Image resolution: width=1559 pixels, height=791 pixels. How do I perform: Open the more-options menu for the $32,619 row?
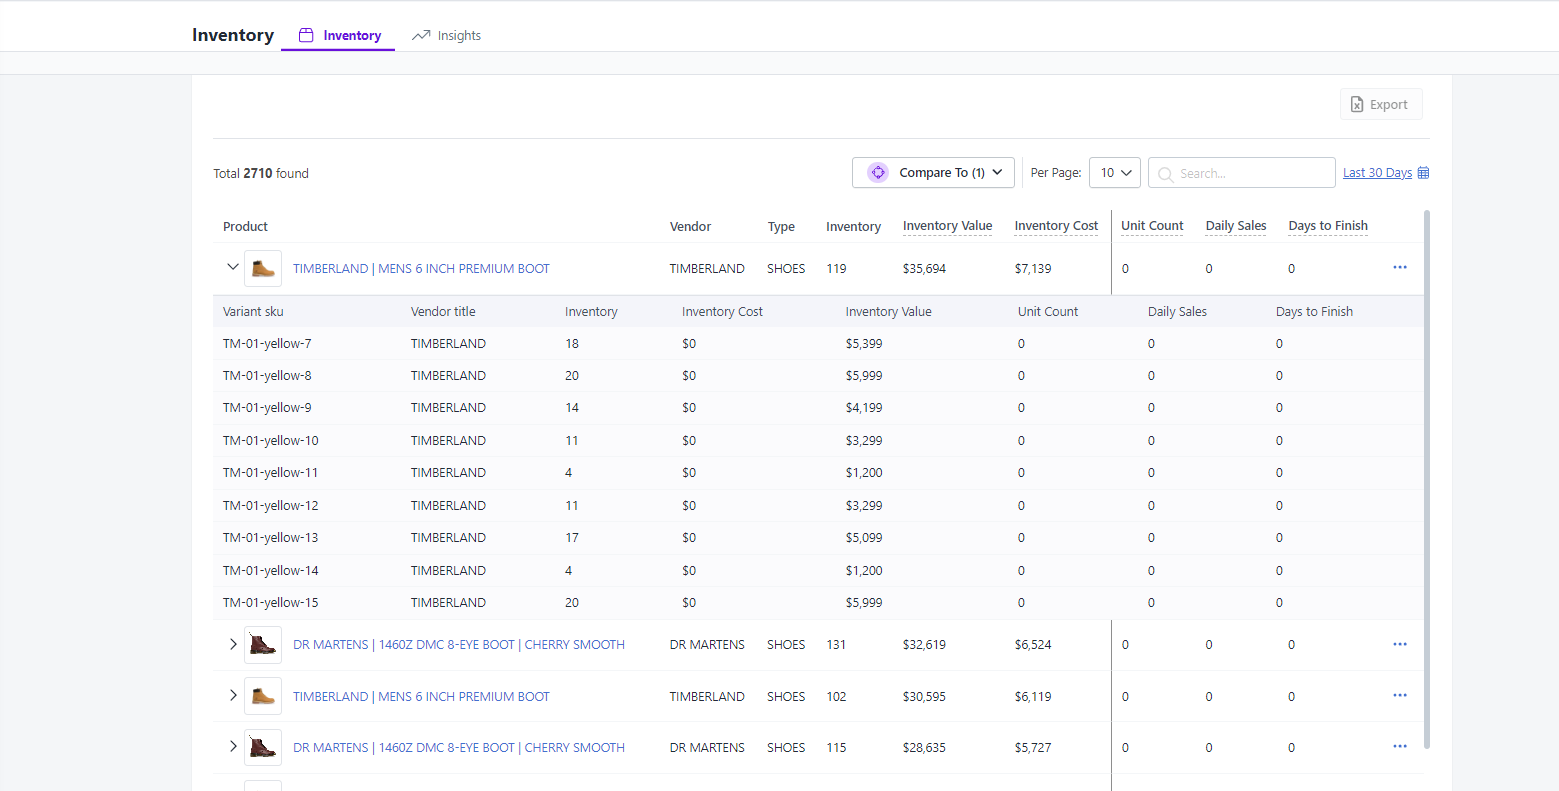(1400, 644)
